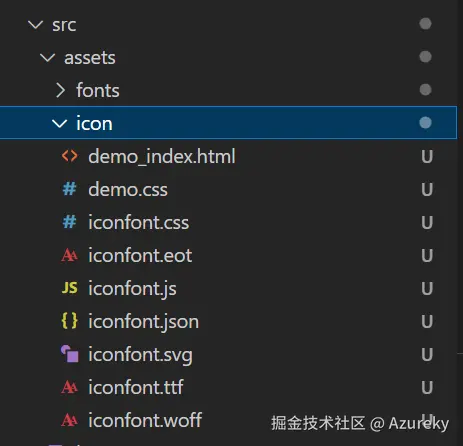
Task: Click the hash icon next to iconfont.css
Action: (x=70, y=222)
